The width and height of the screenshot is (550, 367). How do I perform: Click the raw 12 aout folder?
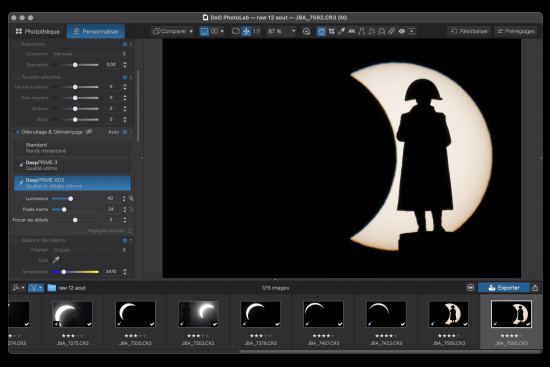[67, 288]
